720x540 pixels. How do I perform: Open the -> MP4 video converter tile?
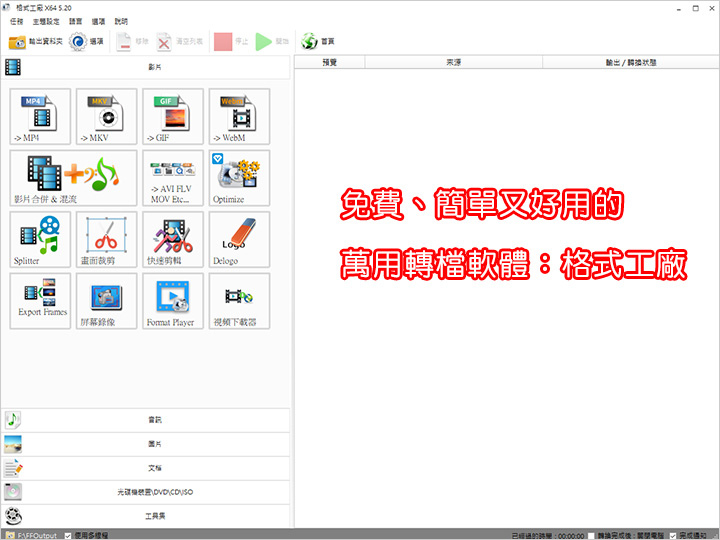[40, 117]
